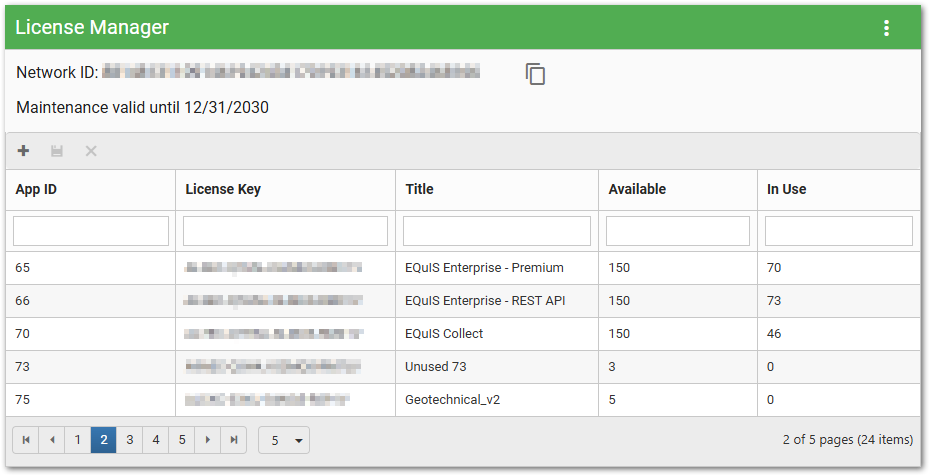Screen dimensions: 930x476
Task: Copy the Network ID to clipboard
Action: click(536, 74)
